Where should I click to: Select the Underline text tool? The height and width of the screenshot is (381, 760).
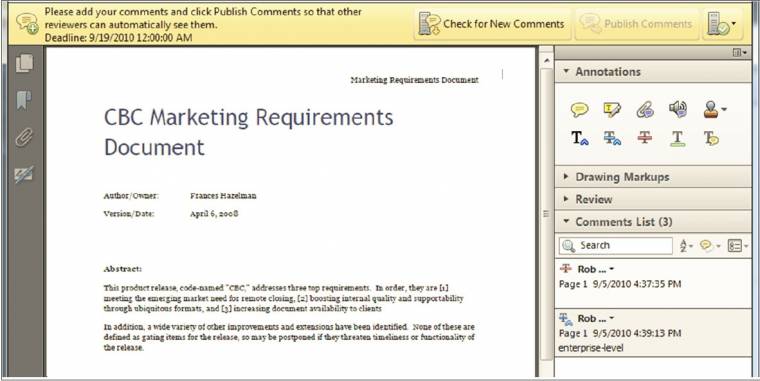[678, 139]
